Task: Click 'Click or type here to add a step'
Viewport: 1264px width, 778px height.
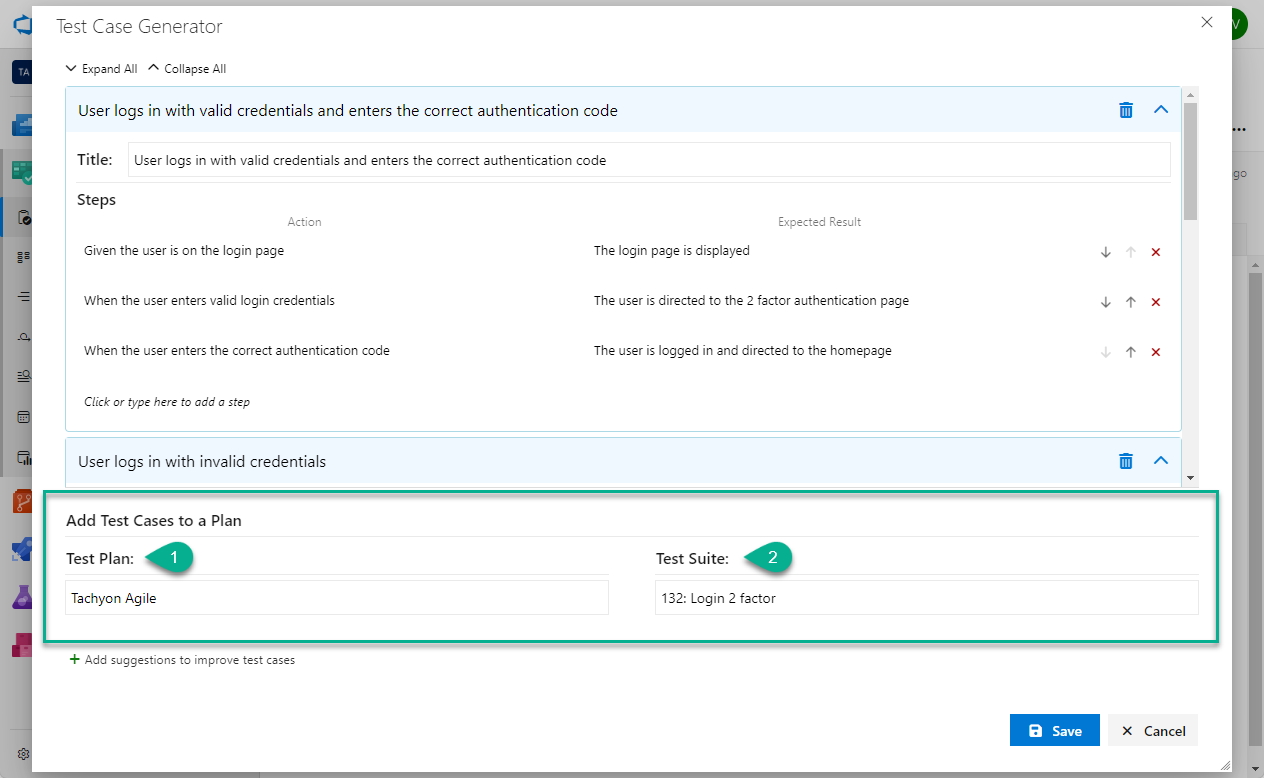Action: [x=167, y=402]
